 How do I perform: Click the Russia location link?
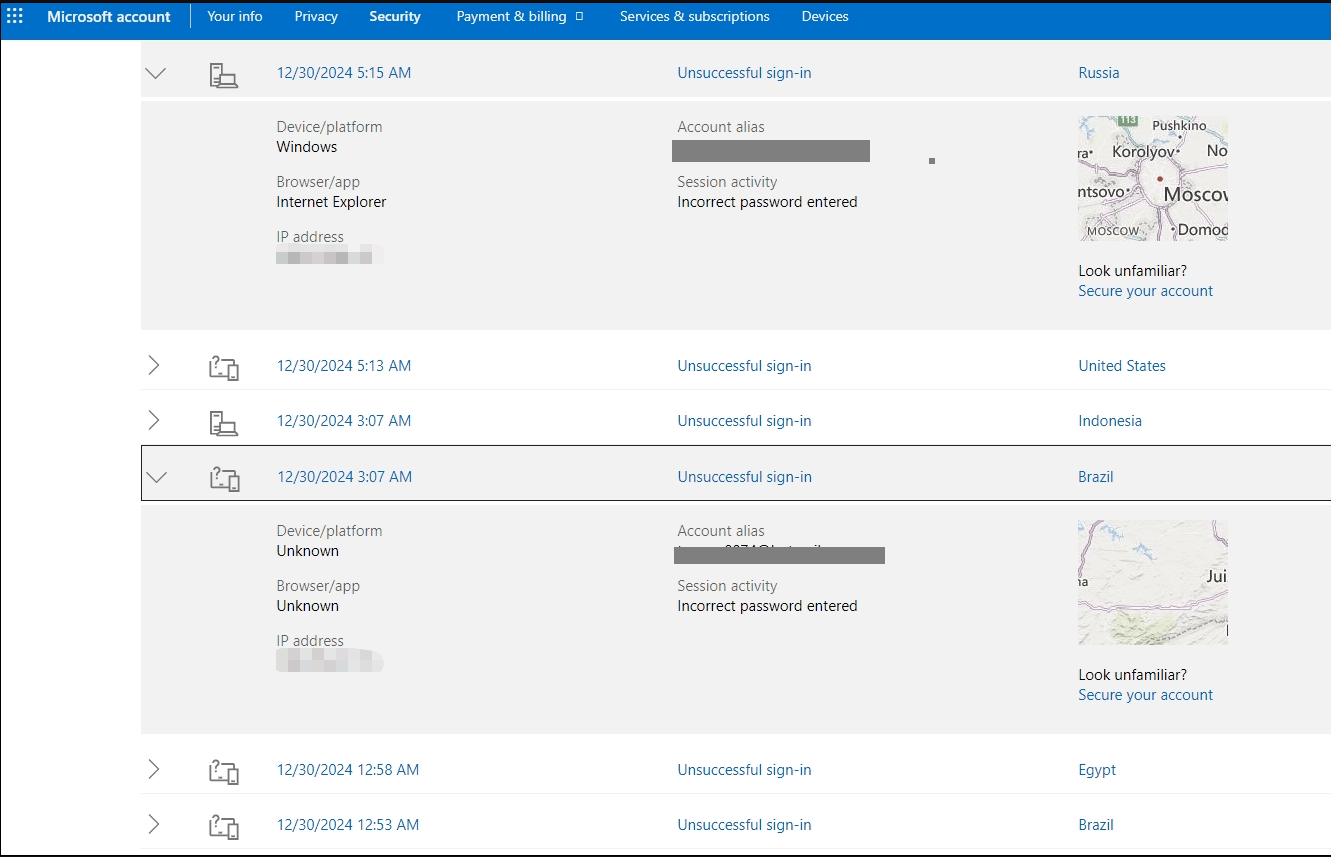[1099, 73]
